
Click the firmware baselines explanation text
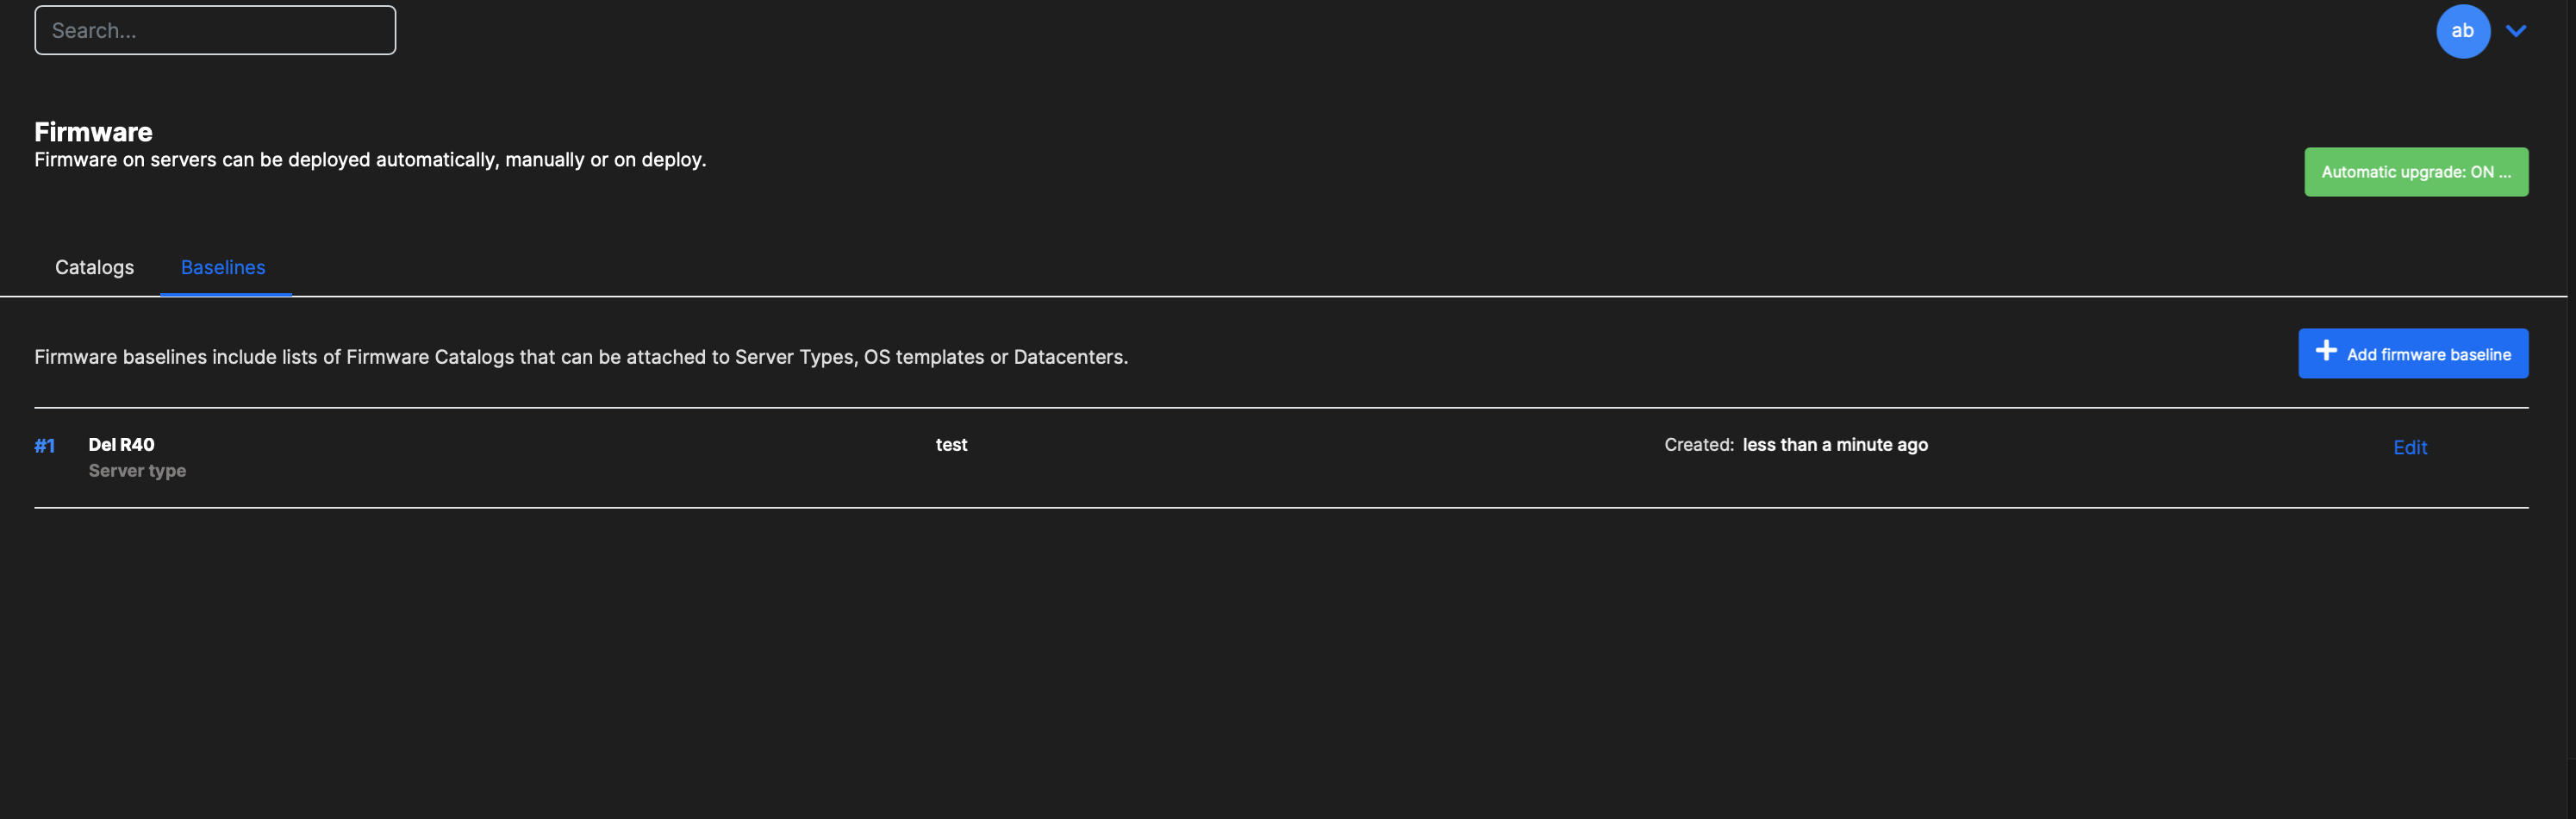point(581,357)
